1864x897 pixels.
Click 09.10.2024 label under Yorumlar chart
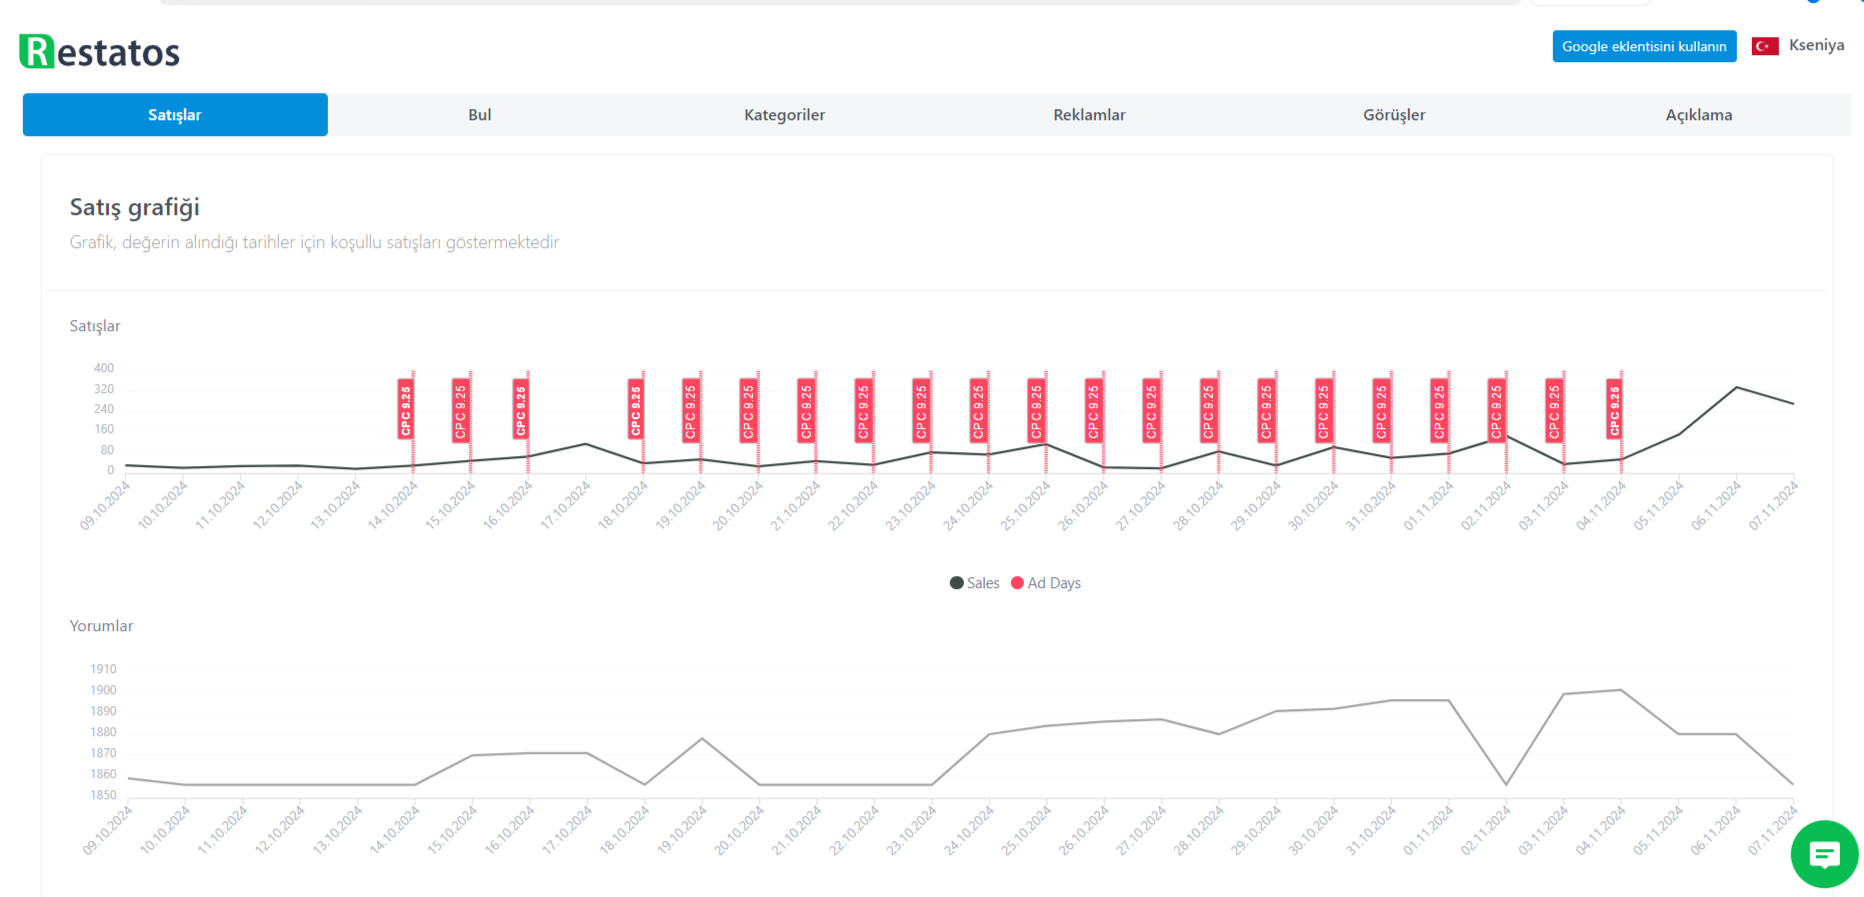click(x=108, y=830)
